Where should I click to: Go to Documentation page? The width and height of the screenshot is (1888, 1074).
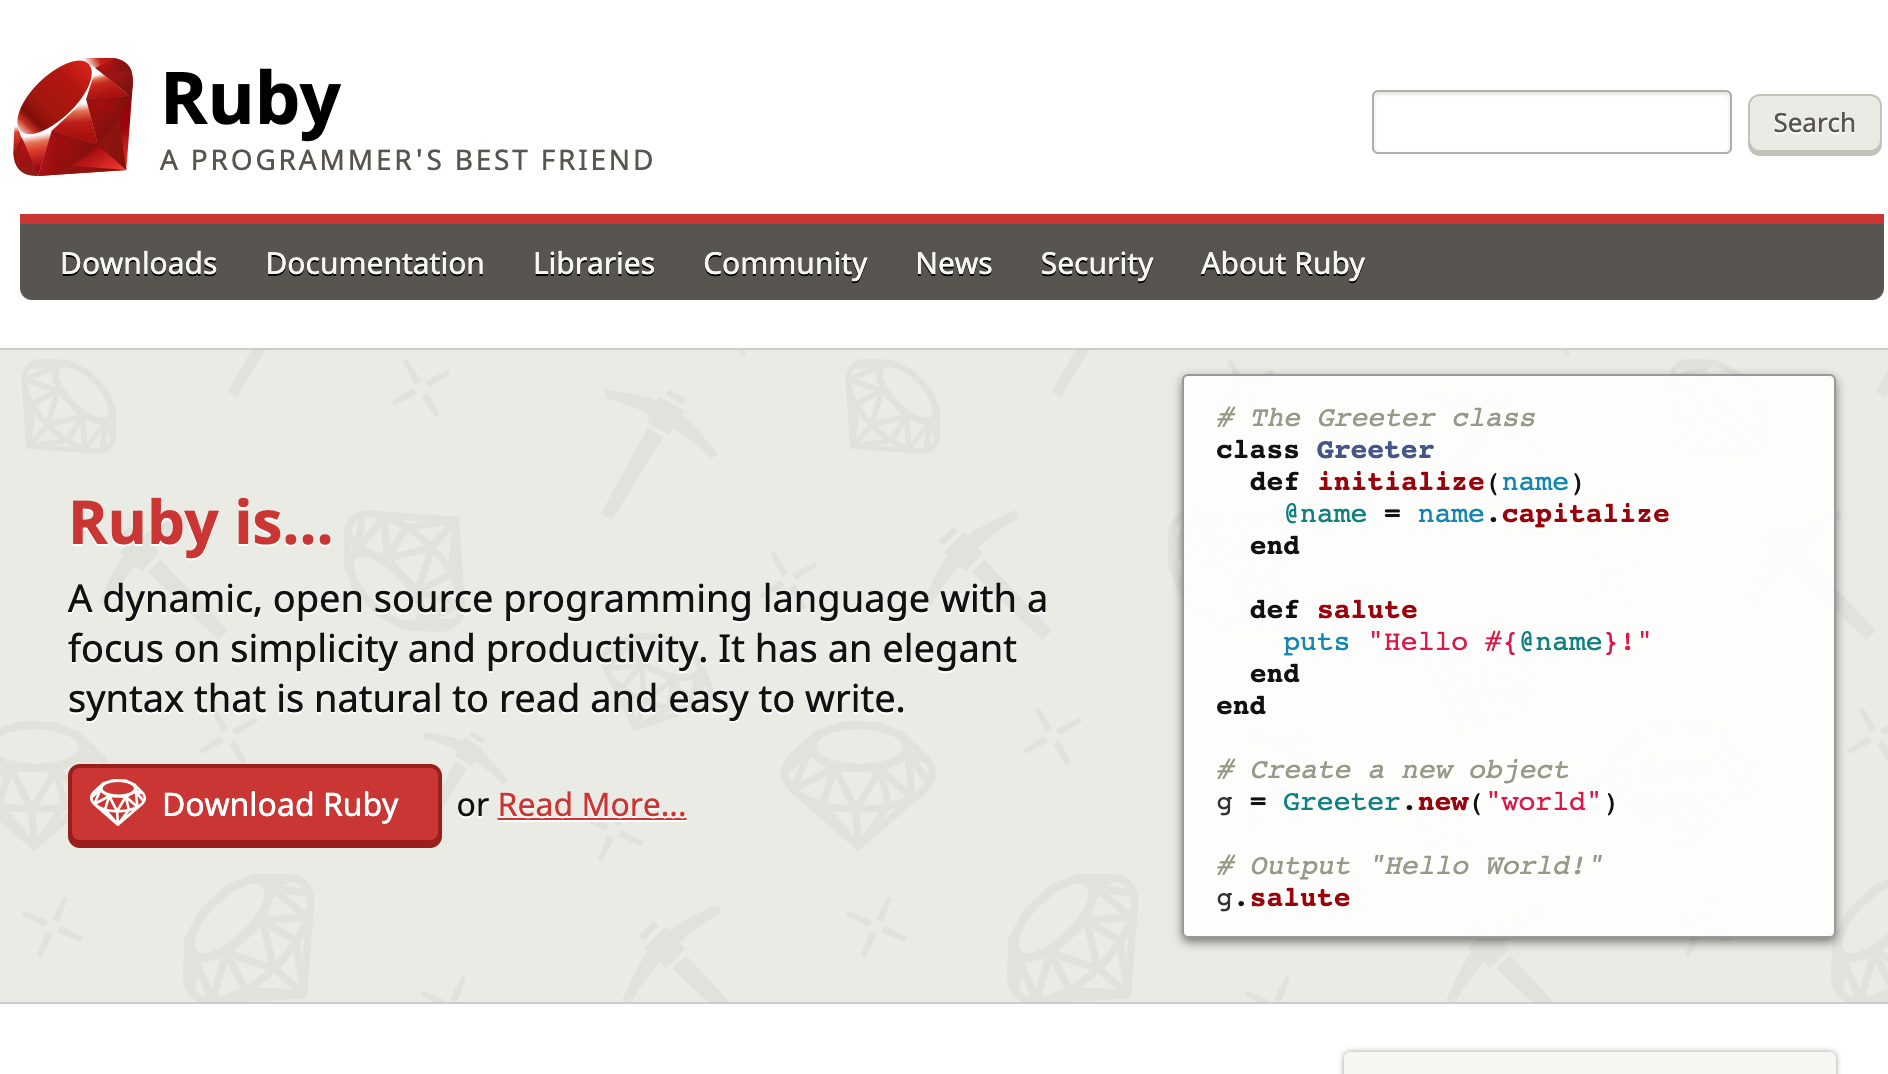(375, 263)
